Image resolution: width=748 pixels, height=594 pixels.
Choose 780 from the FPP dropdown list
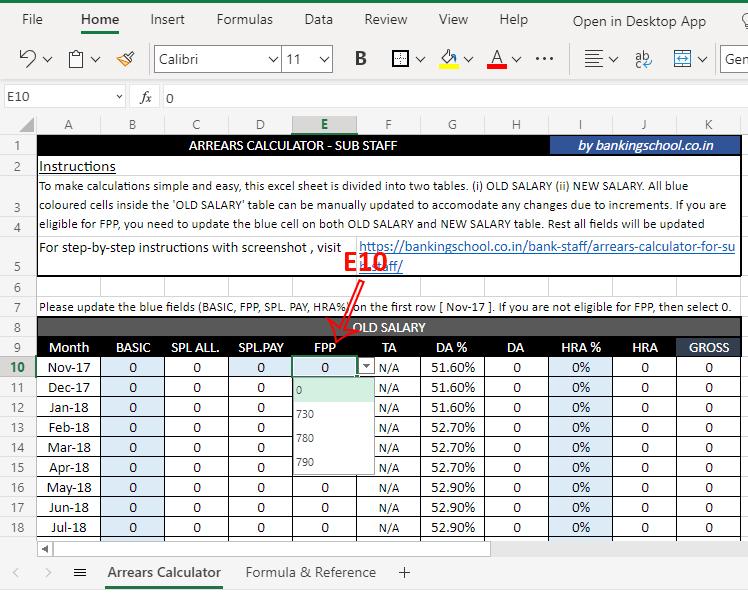point(305,438)
